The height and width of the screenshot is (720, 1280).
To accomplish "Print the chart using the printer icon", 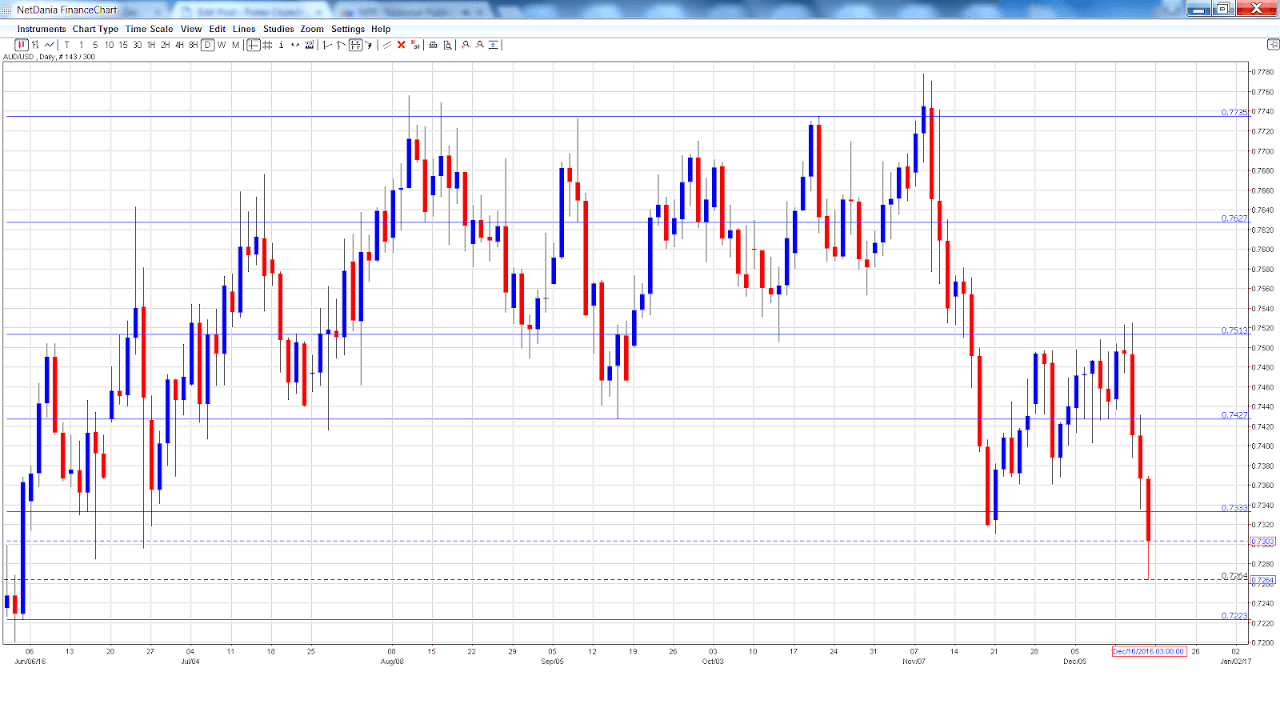I will pos(433,45).
